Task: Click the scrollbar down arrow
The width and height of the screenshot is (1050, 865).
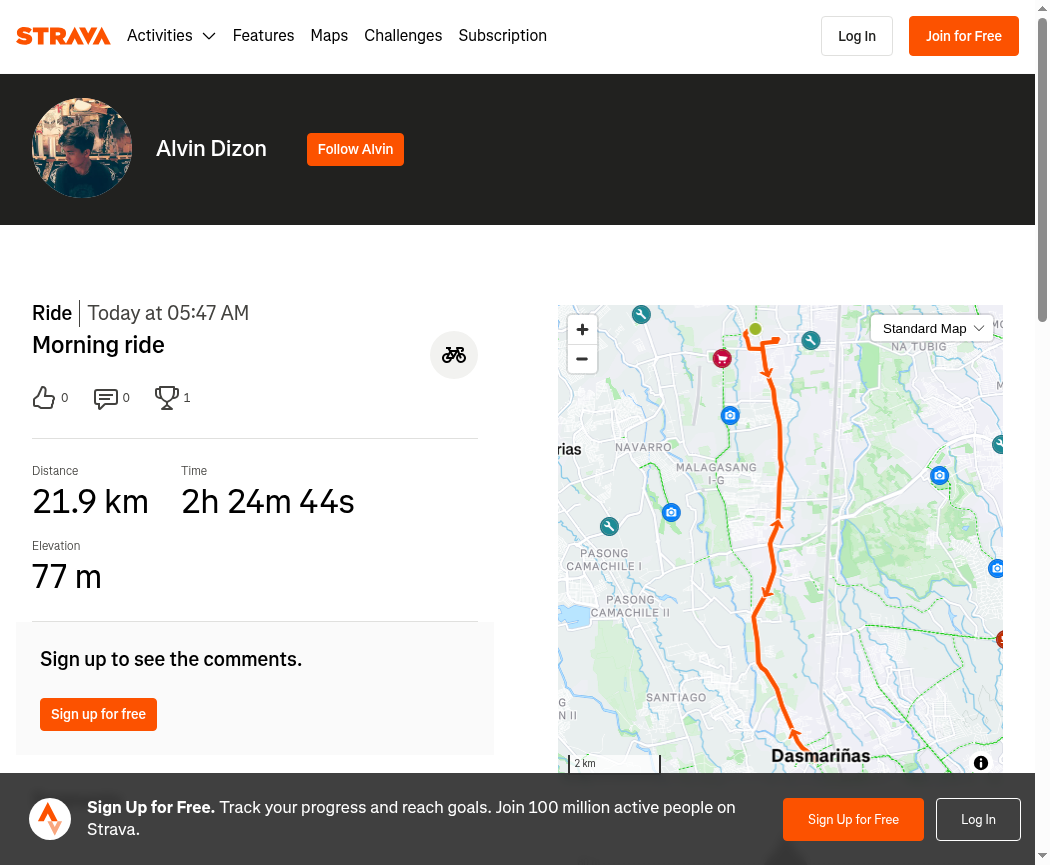Action: 1043,856
